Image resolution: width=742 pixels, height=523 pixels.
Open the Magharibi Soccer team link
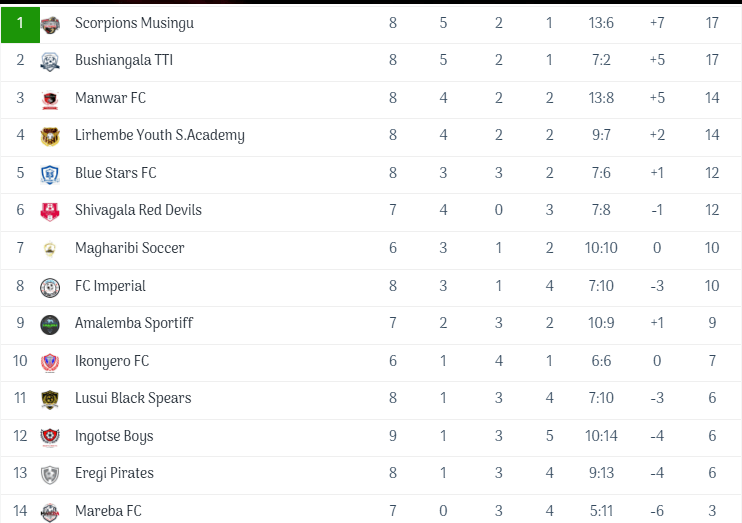point(129,248)
